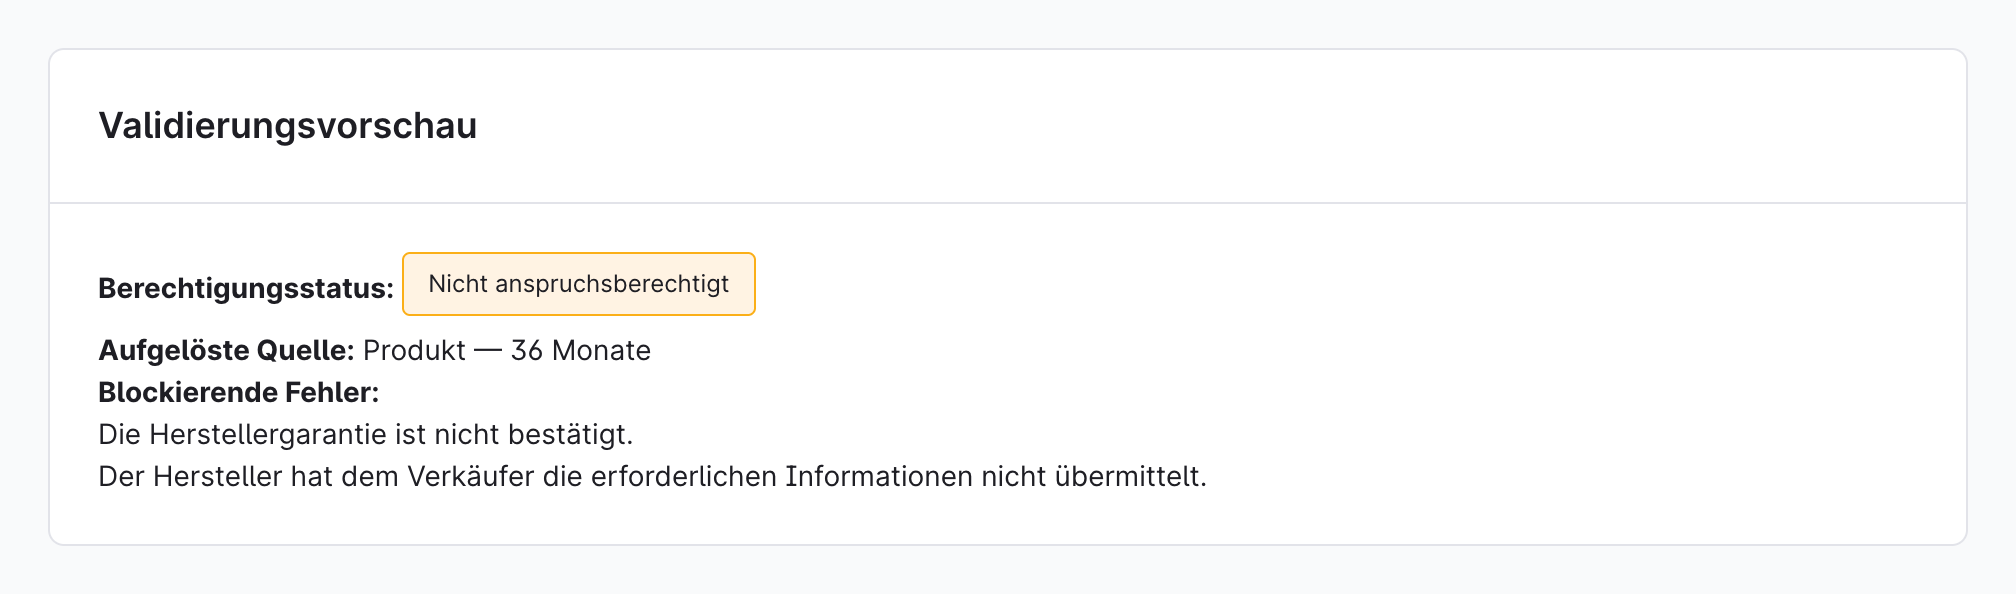Click the Aufgelöste Quelle label
Screen dimensions: 2016x594
click(x=226, y=350)
